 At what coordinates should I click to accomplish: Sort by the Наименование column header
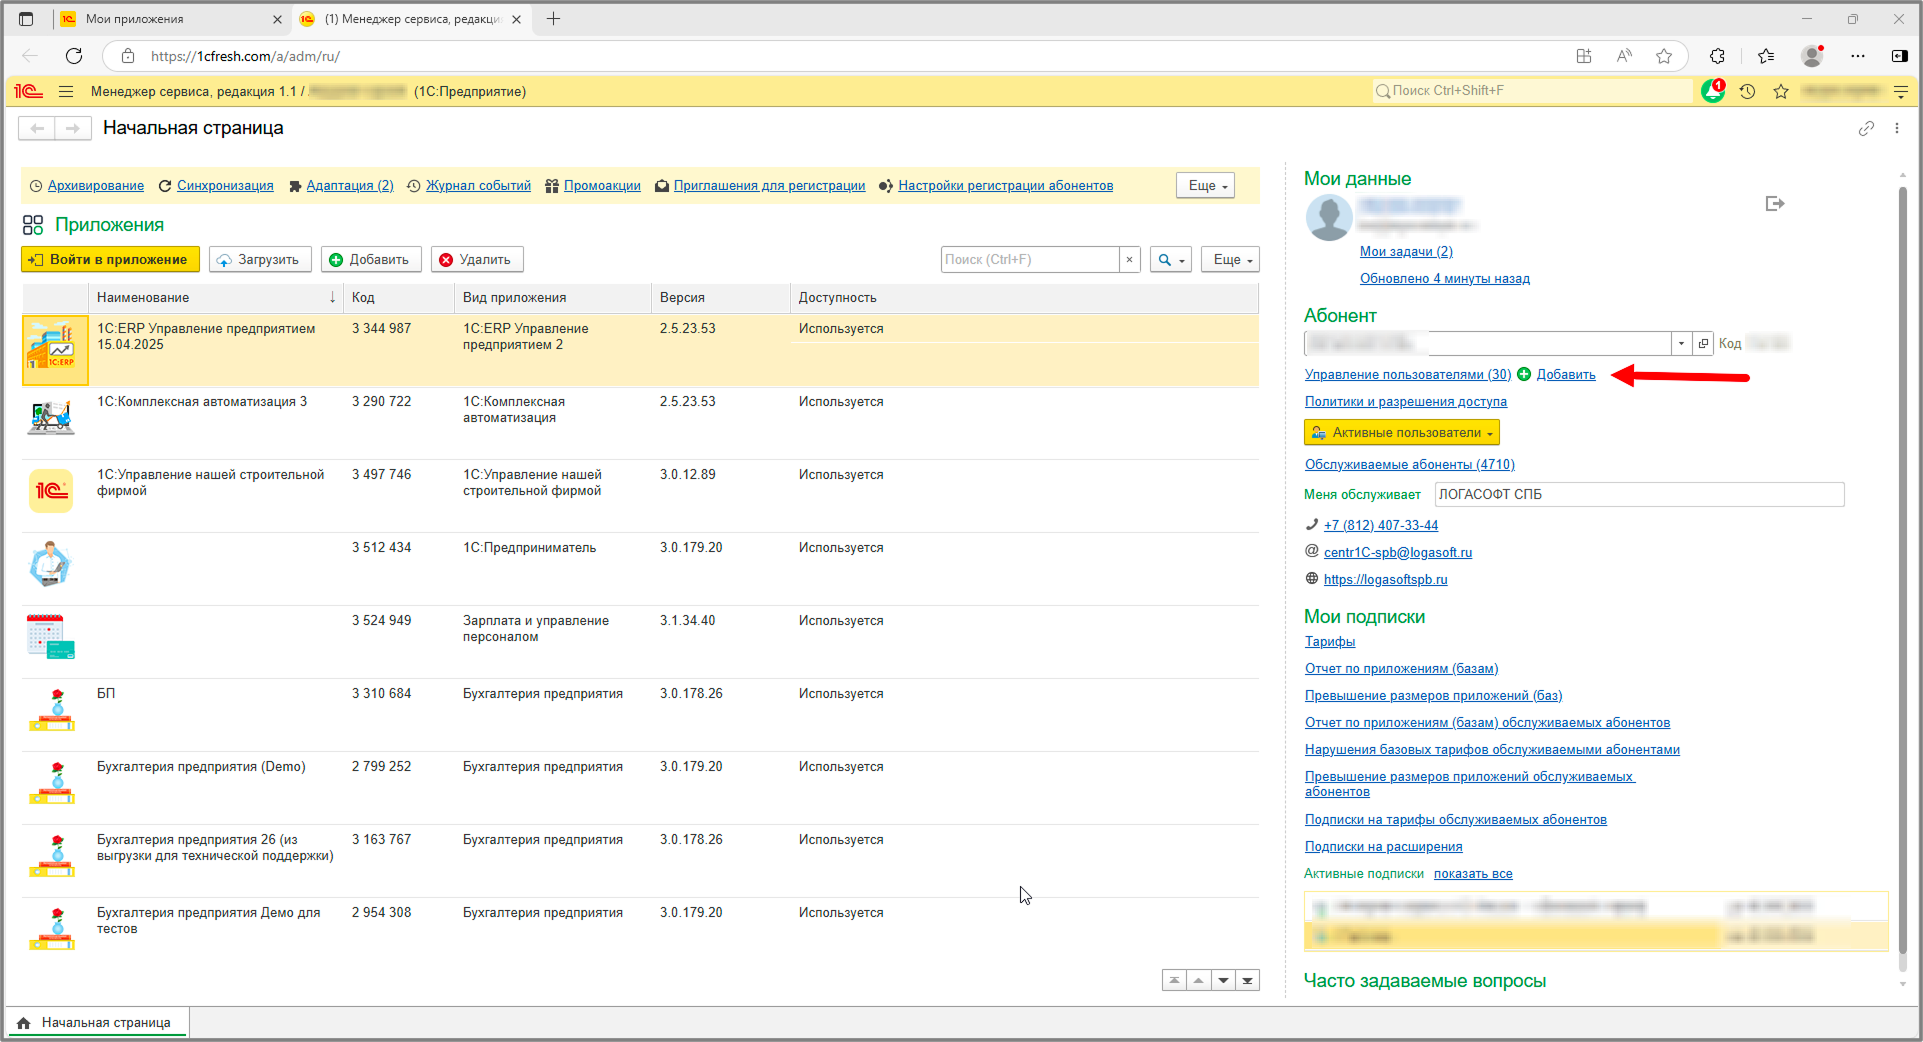[216, 298]
